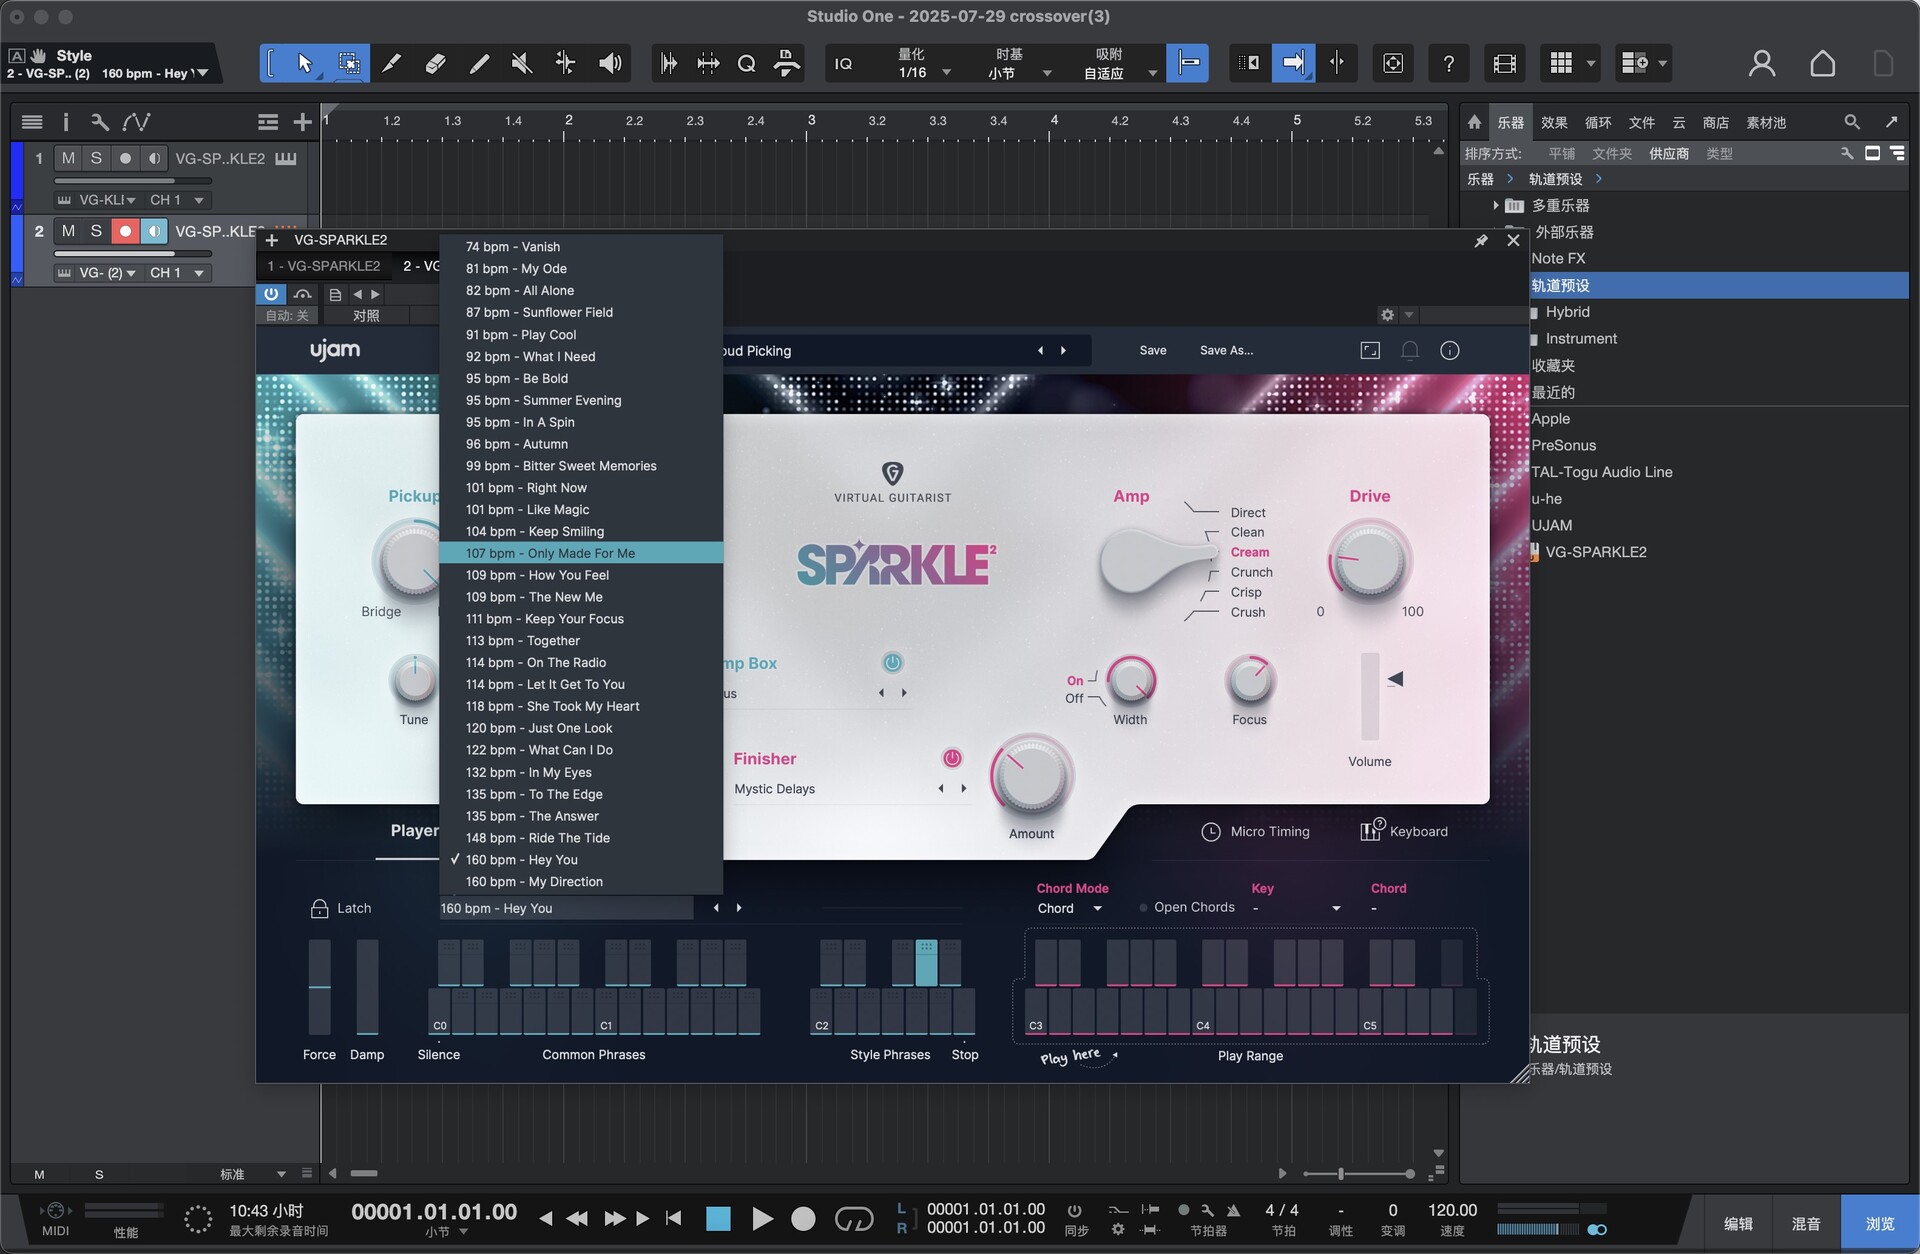Select VG-SPARKLE2 in browser list
The width and height of the screenshot is (1920, 1254).
tap(1596, 551)
